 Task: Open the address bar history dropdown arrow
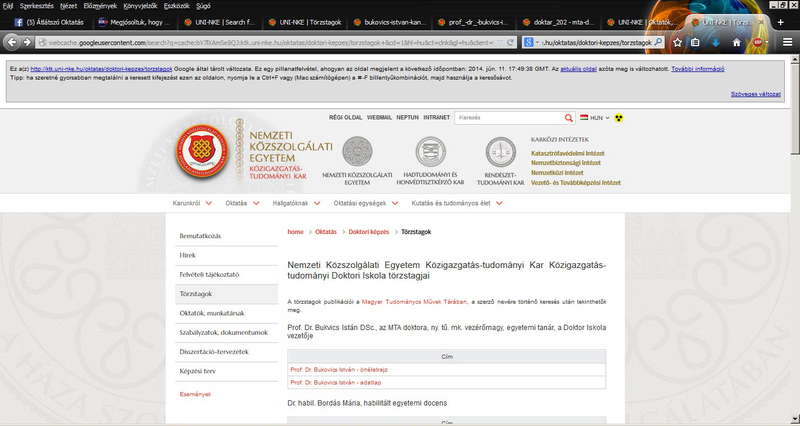(x=499, y=43)
